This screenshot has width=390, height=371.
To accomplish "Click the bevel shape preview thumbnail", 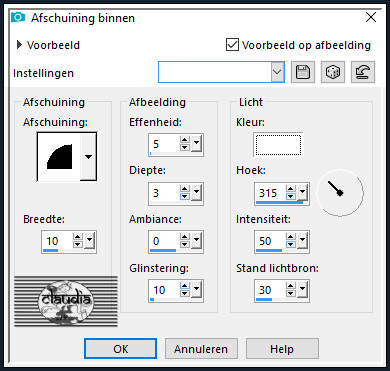I will pyautogui.click(x=59, y=157).
